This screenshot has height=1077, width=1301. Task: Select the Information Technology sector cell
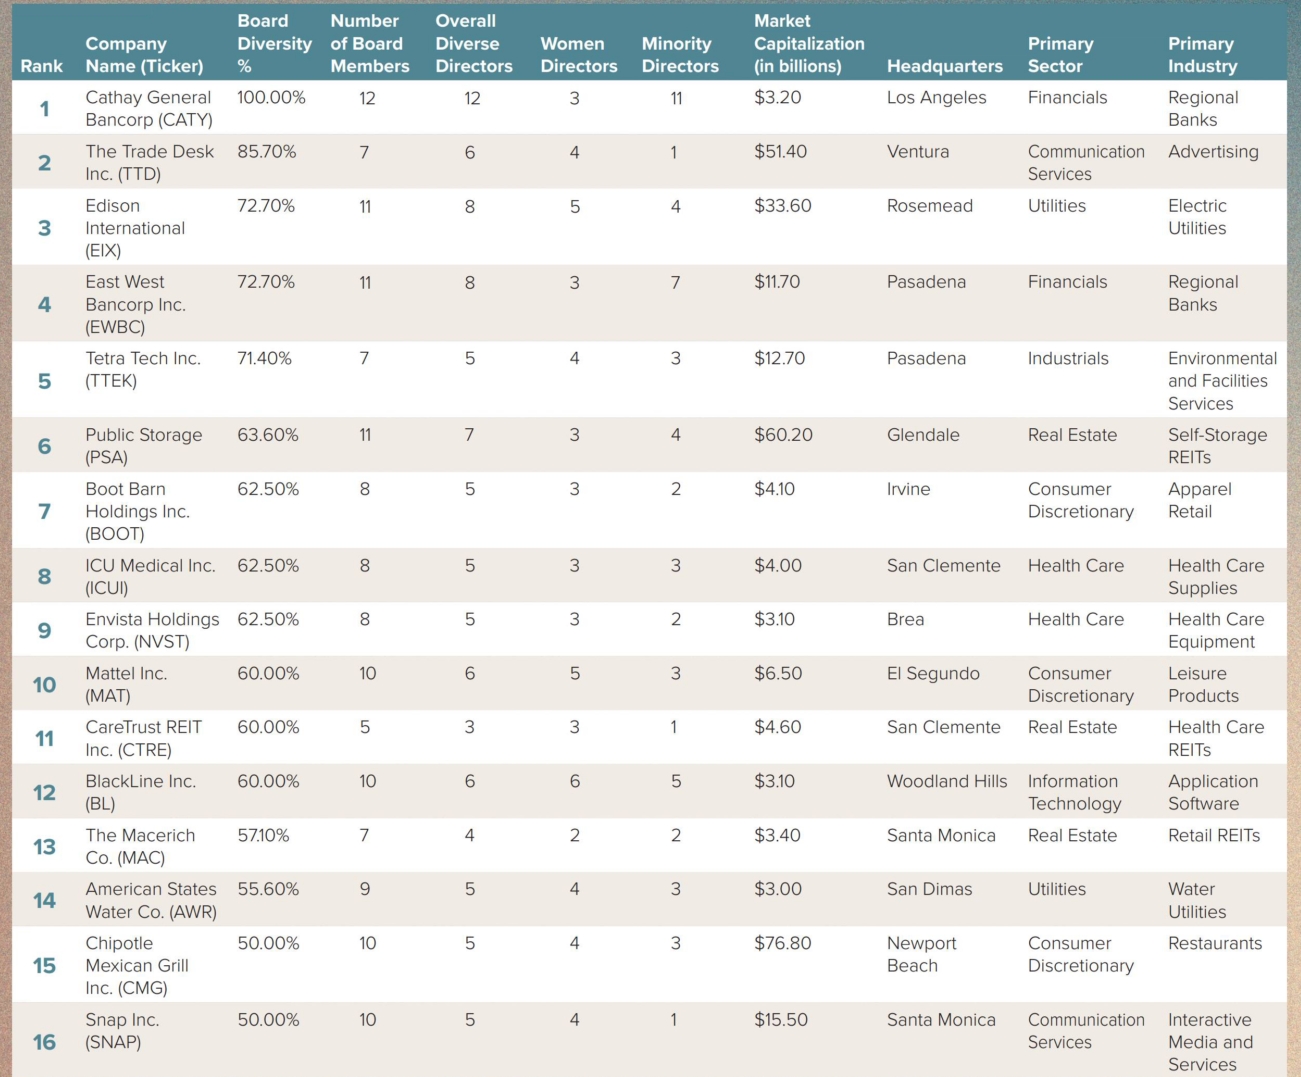pyautogui.click(x=1074, y=792)
